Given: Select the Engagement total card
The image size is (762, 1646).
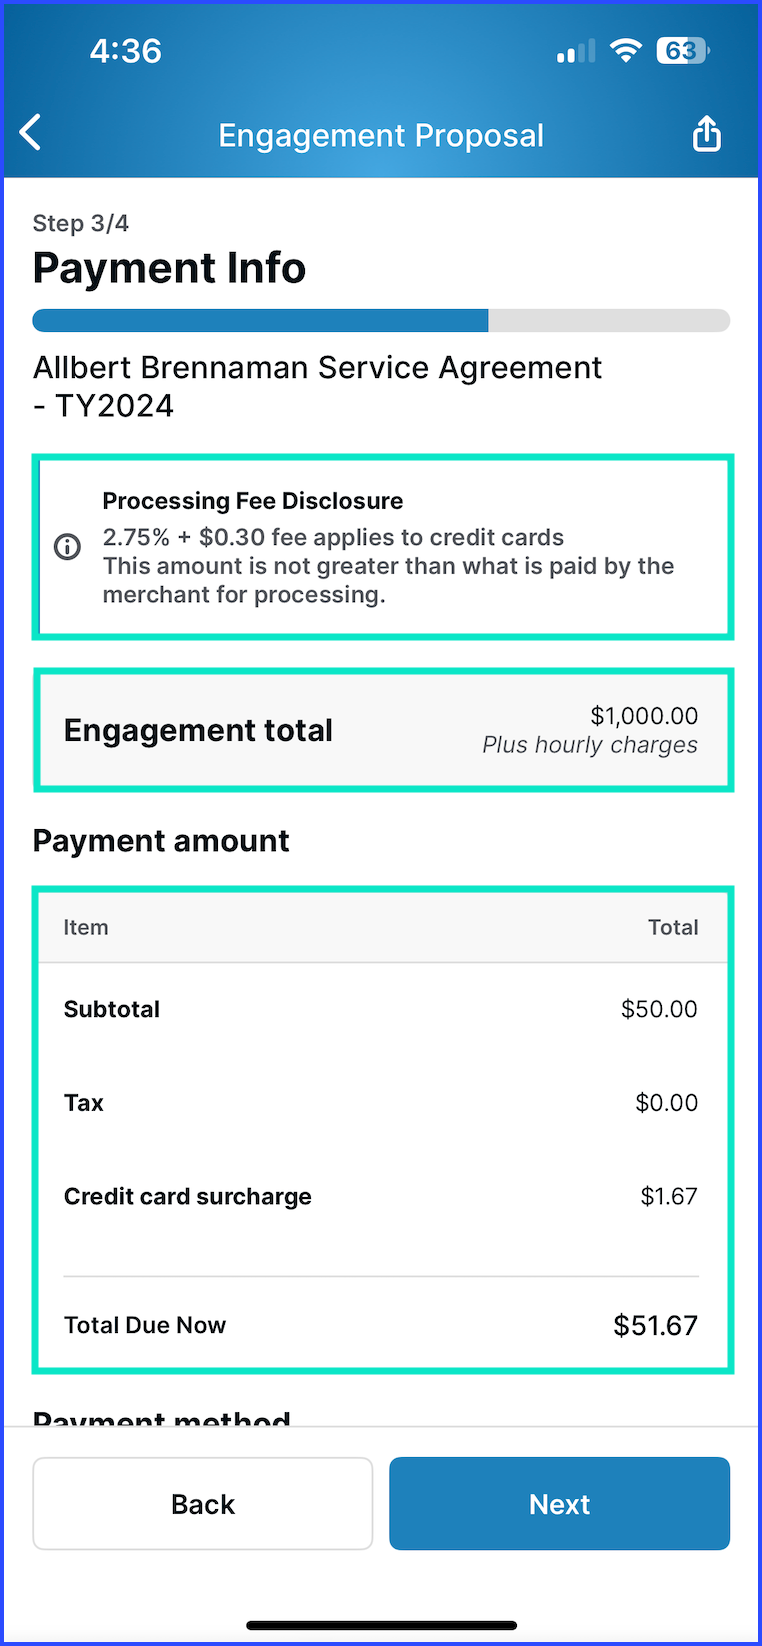Looking at the screenshot, I should tap(384, 730).
